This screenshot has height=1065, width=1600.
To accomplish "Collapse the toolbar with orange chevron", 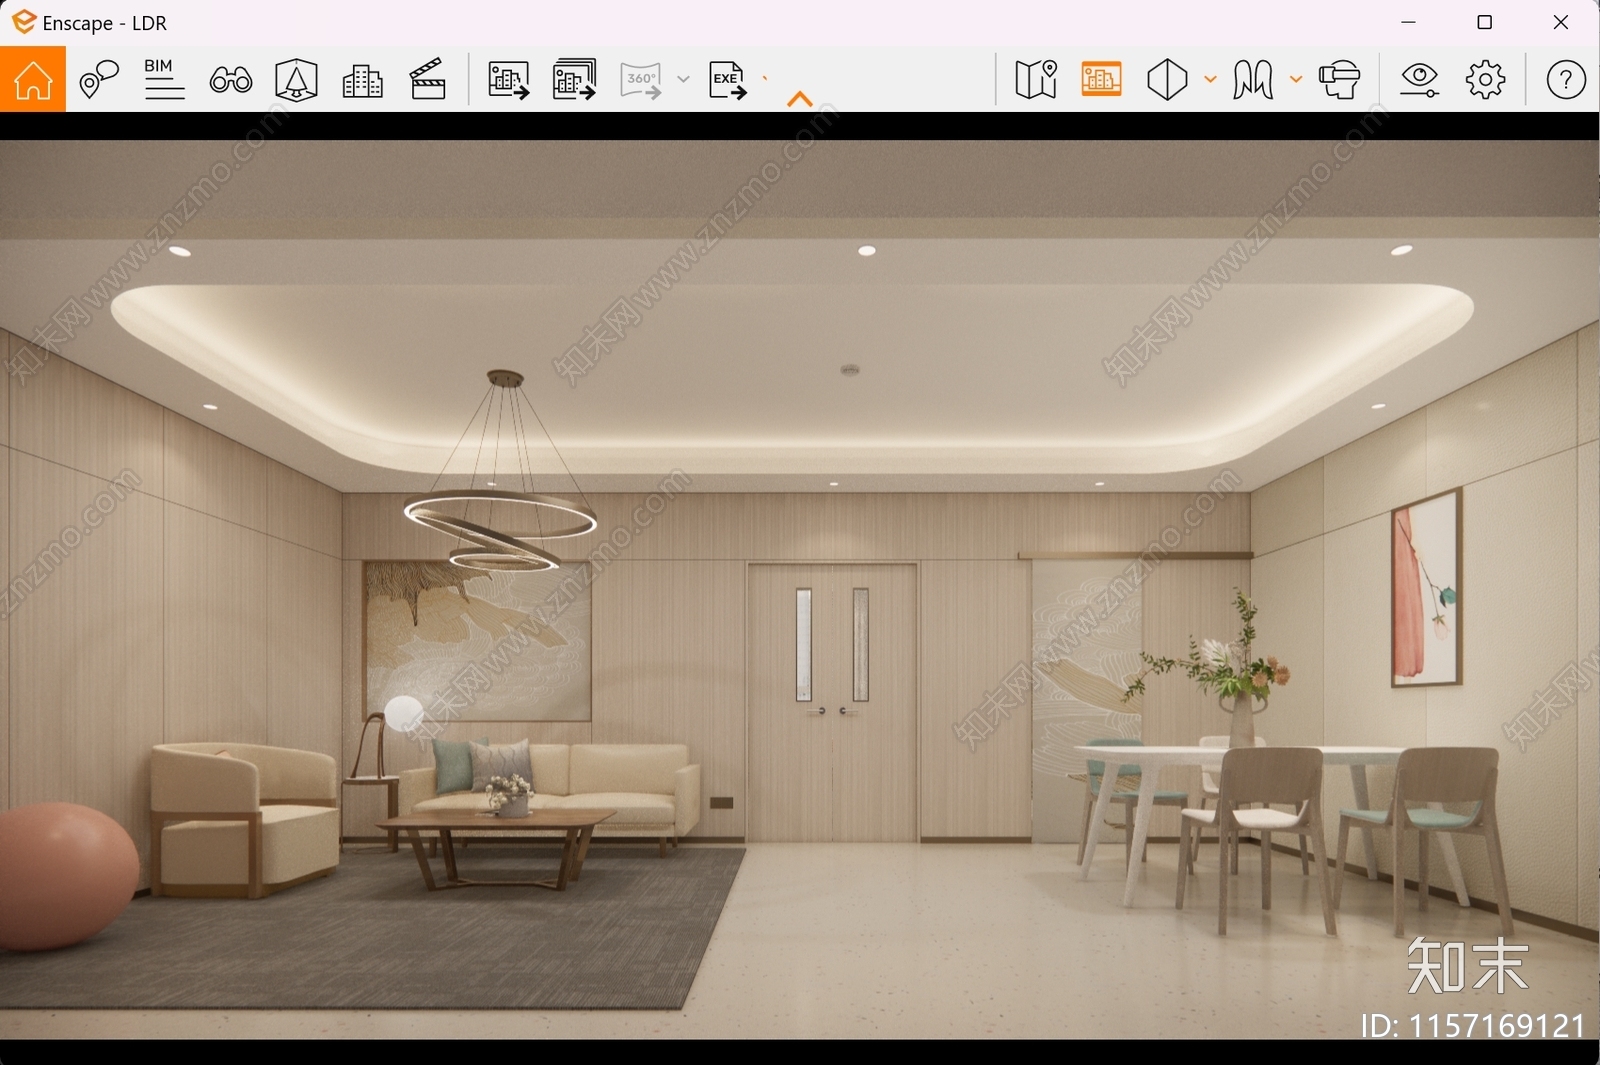I will (x=800, y=98).
